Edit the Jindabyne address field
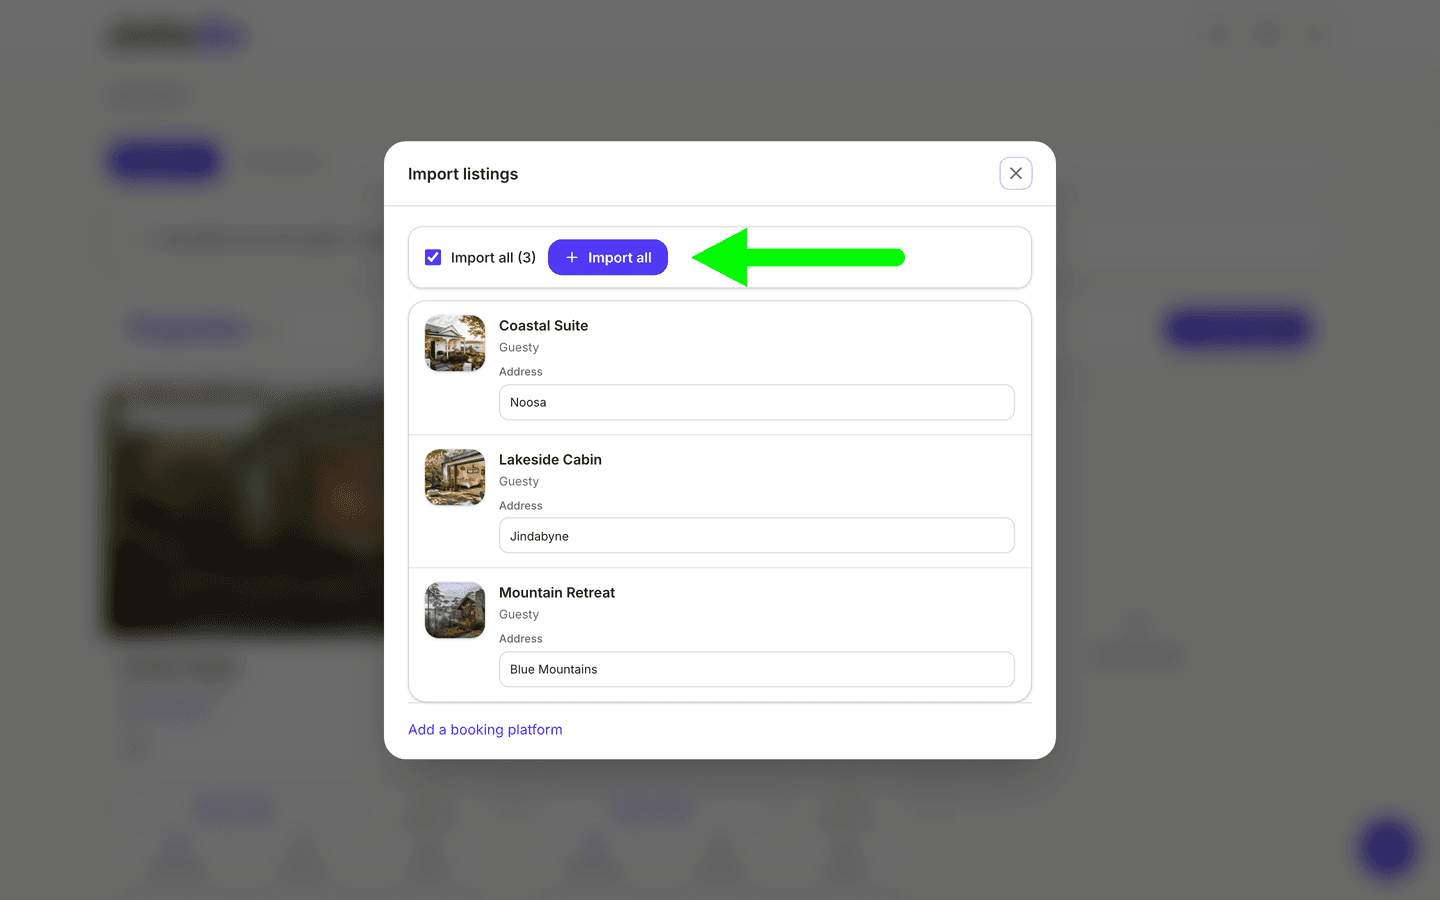Image resolution: width=1440 pixels, height=900 pixels. click(x=757, y=536)
